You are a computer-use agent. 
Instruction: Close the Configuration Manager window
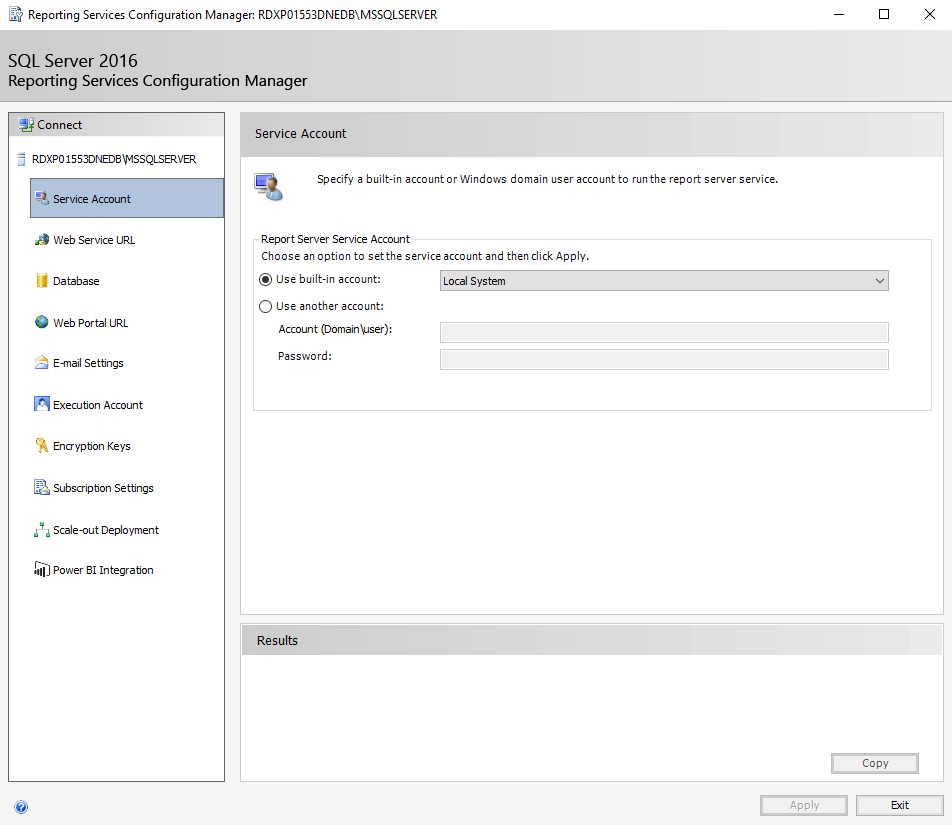[x=930, y=15]
